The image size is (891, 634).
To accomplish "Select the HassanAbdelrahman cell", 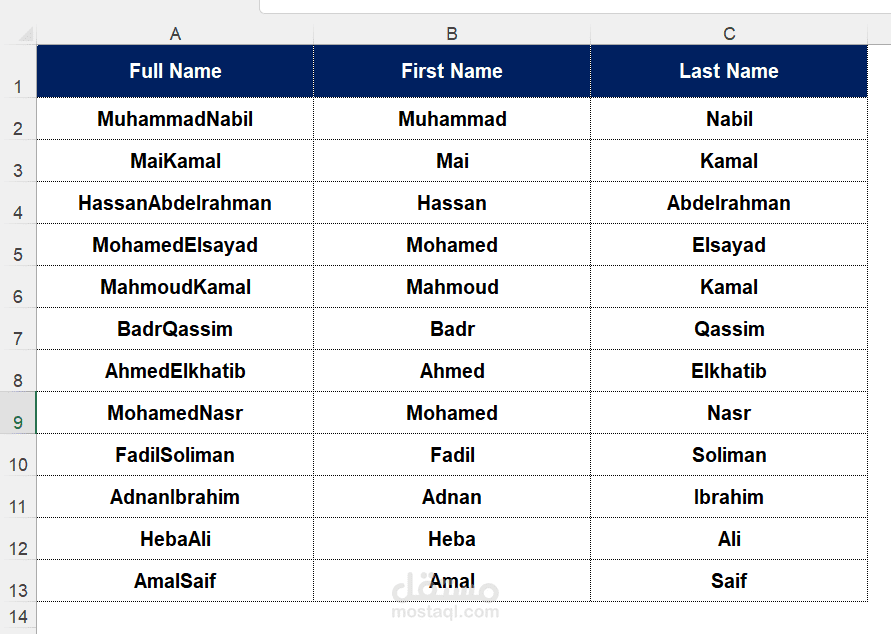I will [x=175, y=203].
